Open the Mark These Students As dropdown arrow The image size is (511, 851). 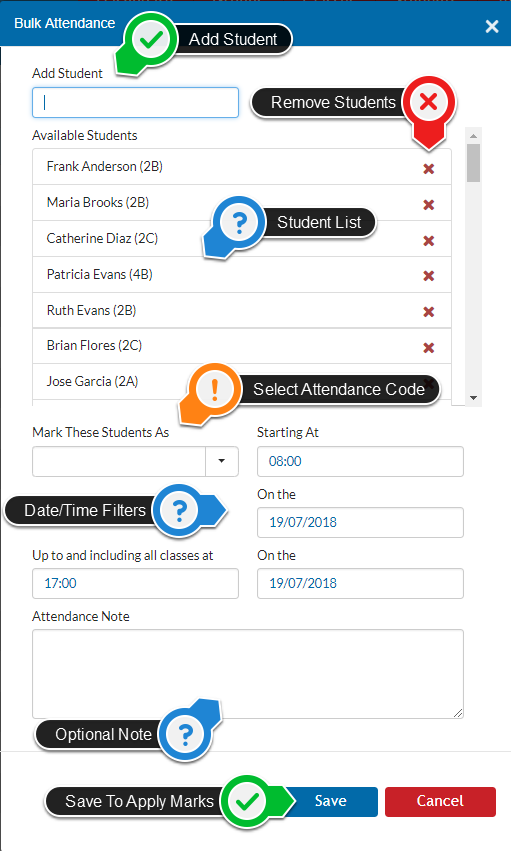pos(222,461)
